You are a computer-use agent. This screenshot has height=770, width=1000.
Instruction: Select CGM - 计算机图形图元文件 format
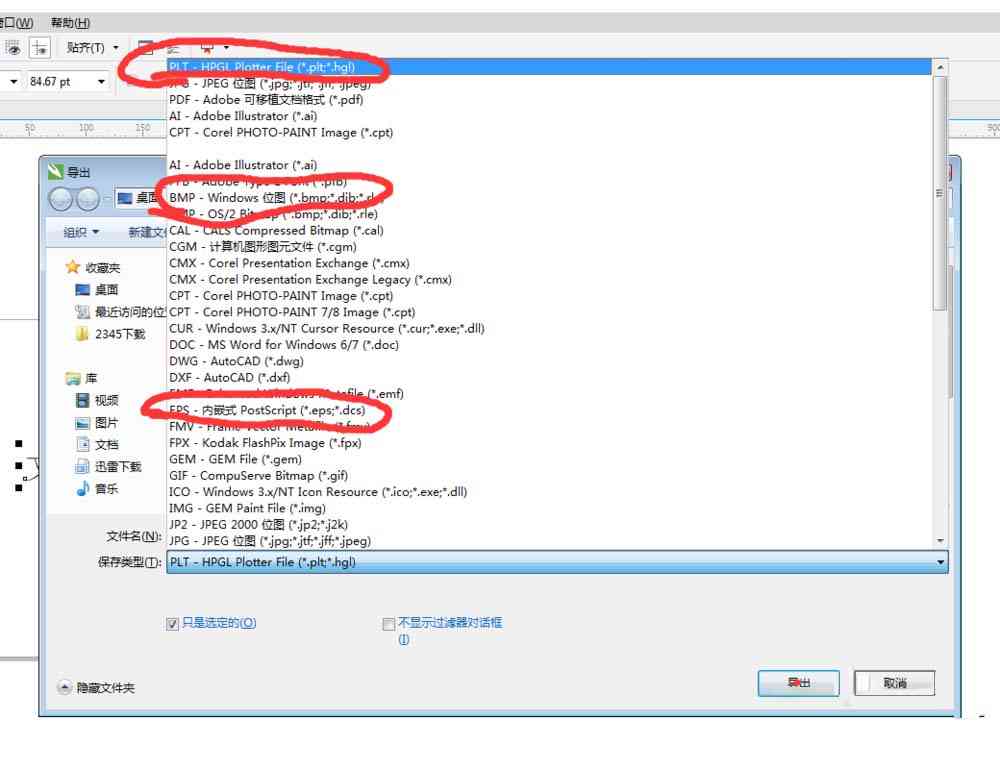point(548,247)
